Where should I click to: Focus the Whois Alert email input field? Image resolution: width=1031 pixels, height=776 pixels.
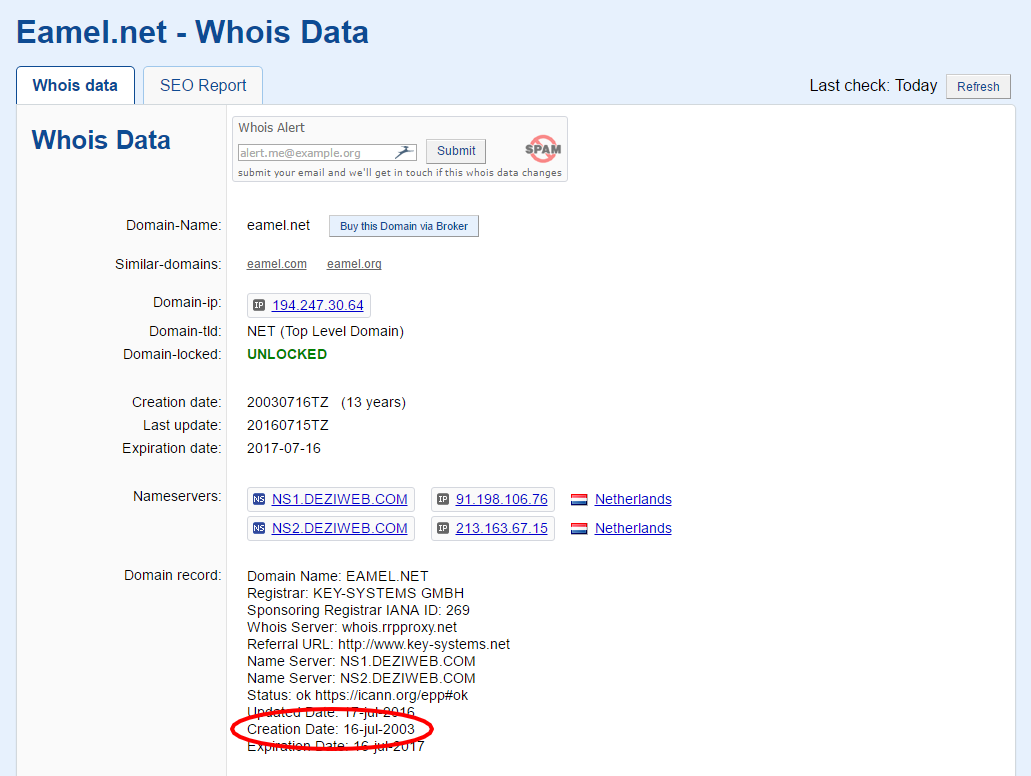[x=327, y=153]
